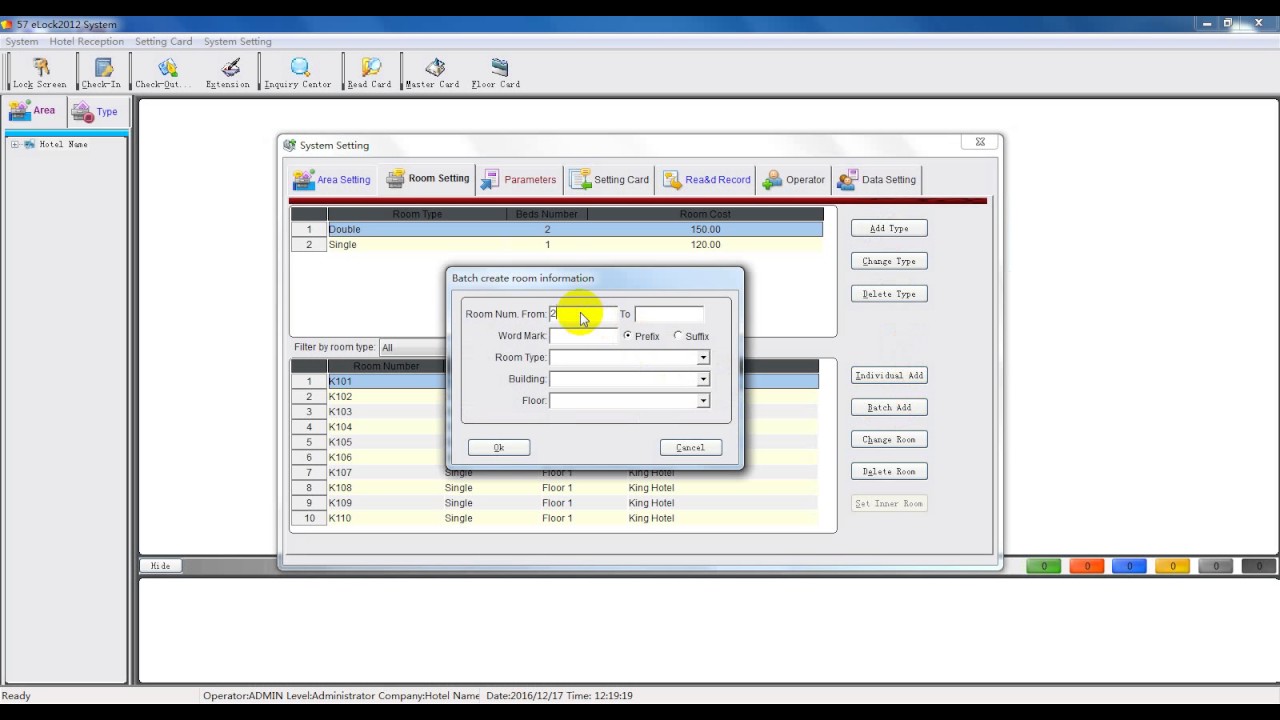Switch to the Type panel tab
The width and height of the screenshot is (1280, 720).
pos(96,111)
